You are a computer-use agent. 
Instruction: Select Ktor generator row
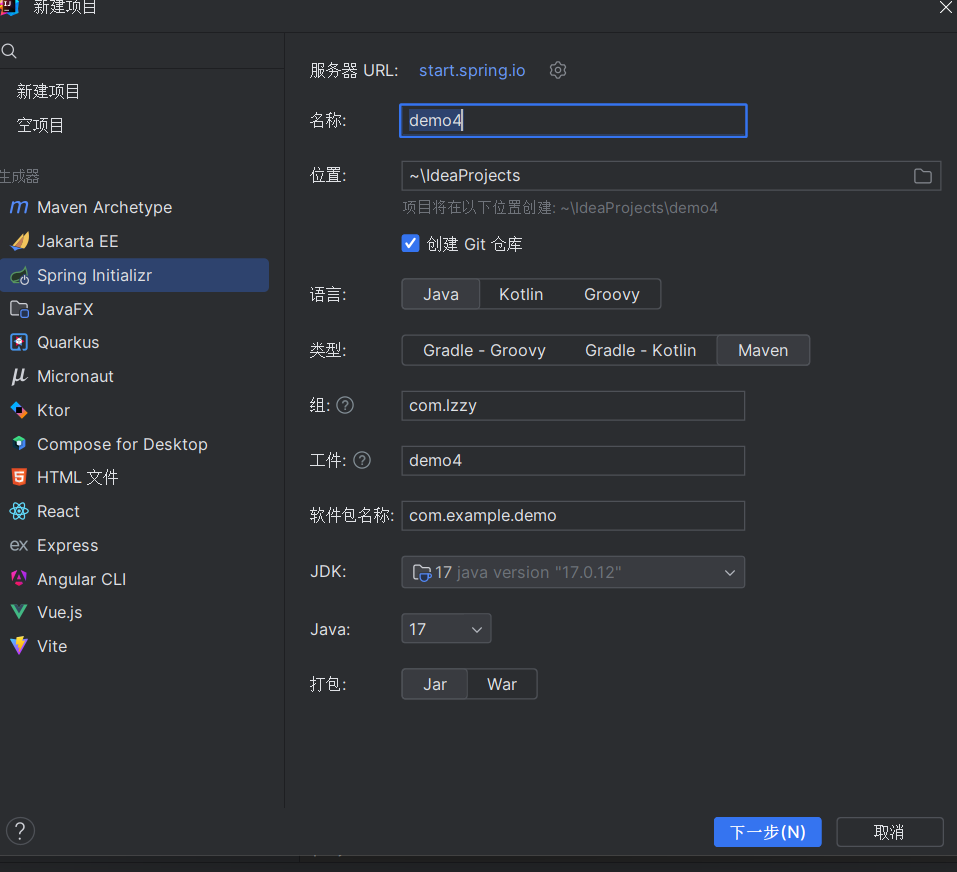[134, 410]
